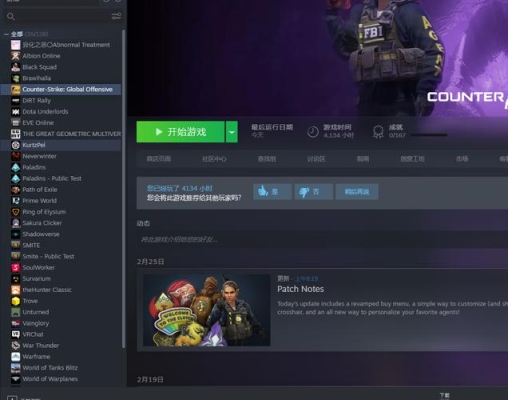Click the thumbs-up recommend button
The image size is (508, 400).
[272, 192]
